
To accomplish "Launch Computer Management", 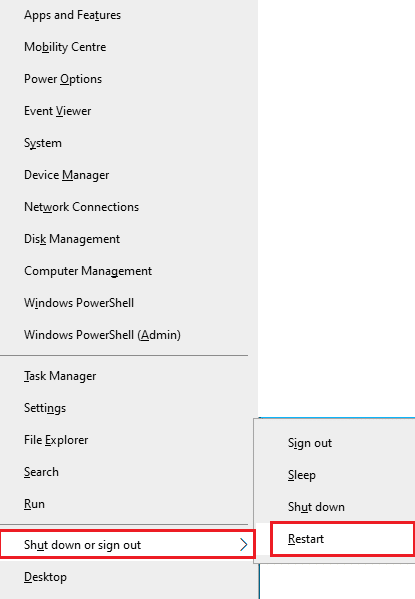I will (x=128, y=271).
